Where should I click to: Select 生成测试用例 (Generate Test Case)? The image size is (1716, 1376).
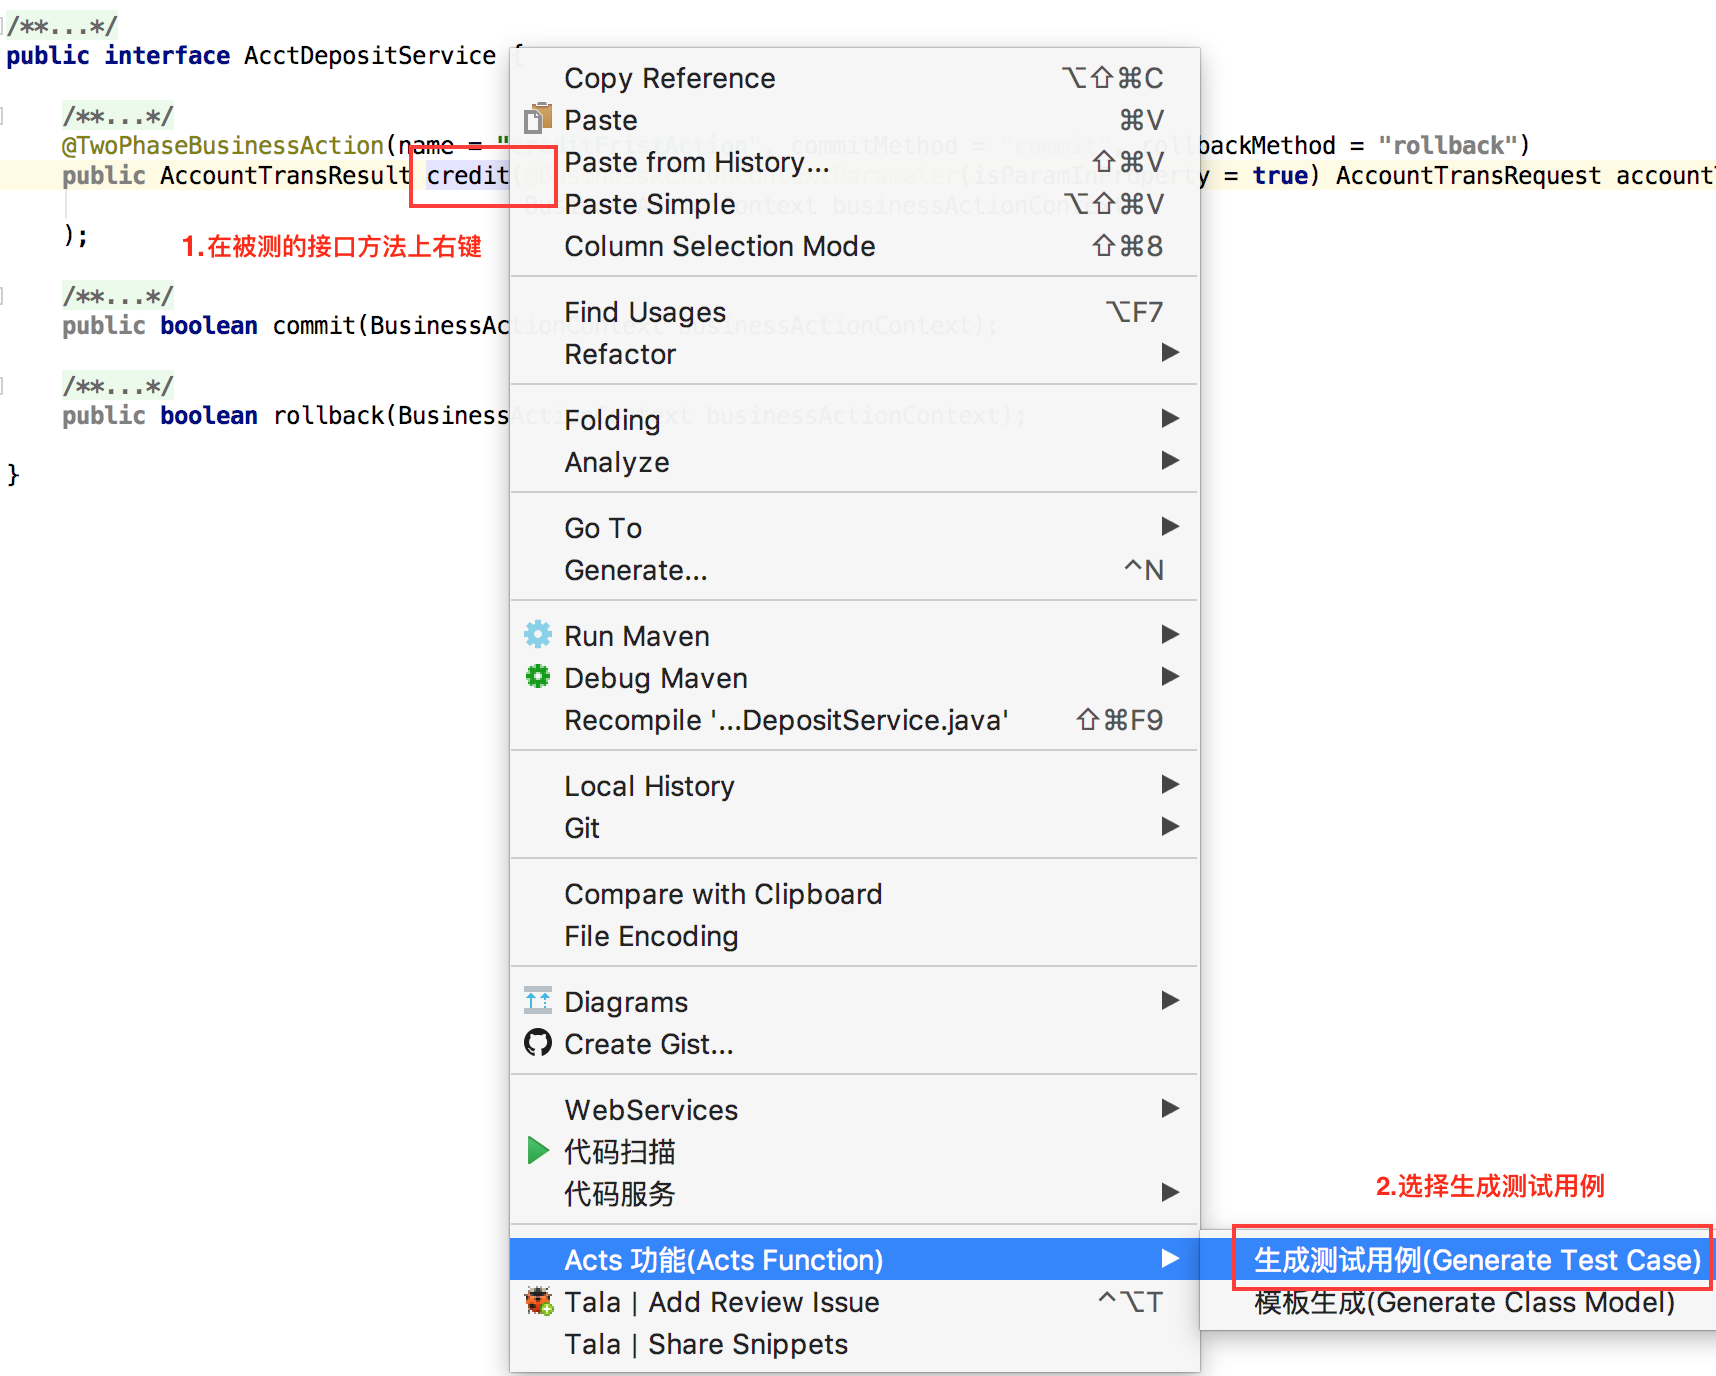pos(1476,1260)
